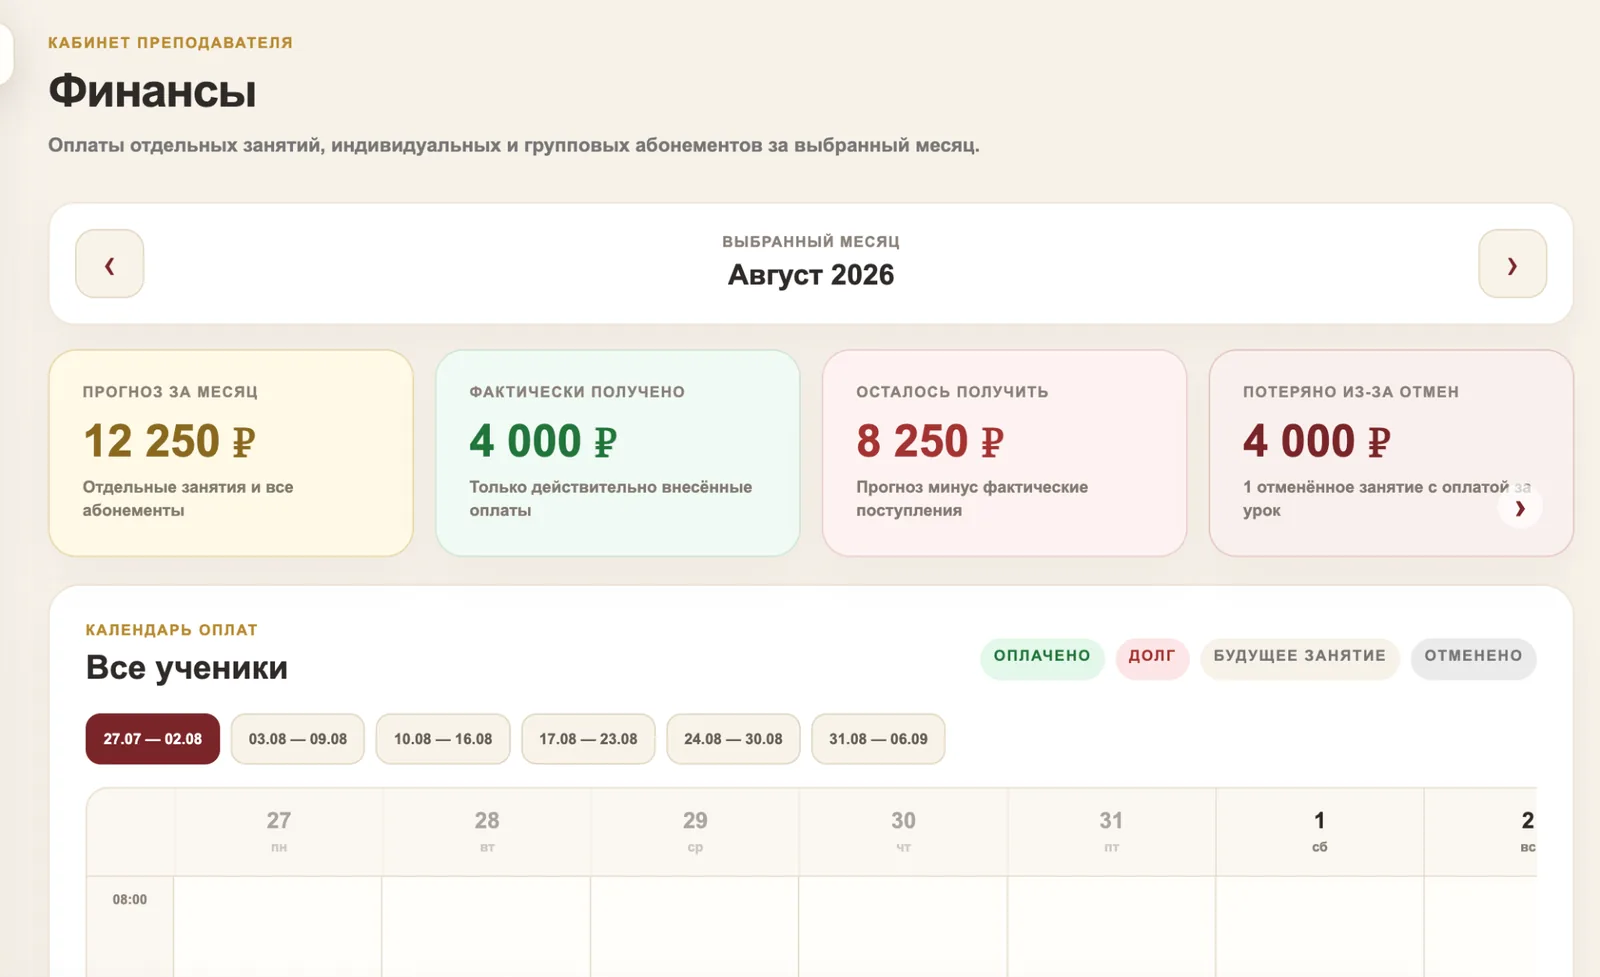Open the Фактически получено card
The width and height of the screenshot is (1600, 977).
(x=618, y=453)
